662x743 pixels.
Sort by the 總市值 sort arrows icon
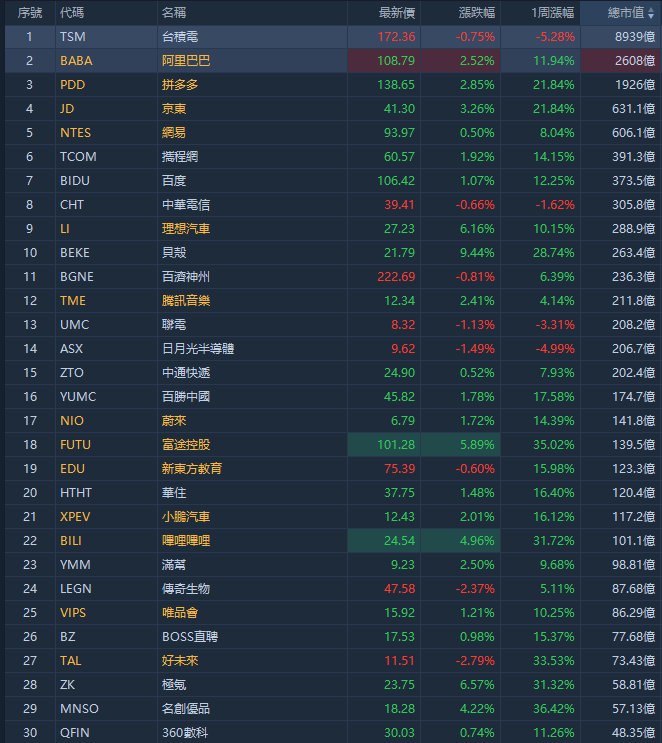(651, 13)
